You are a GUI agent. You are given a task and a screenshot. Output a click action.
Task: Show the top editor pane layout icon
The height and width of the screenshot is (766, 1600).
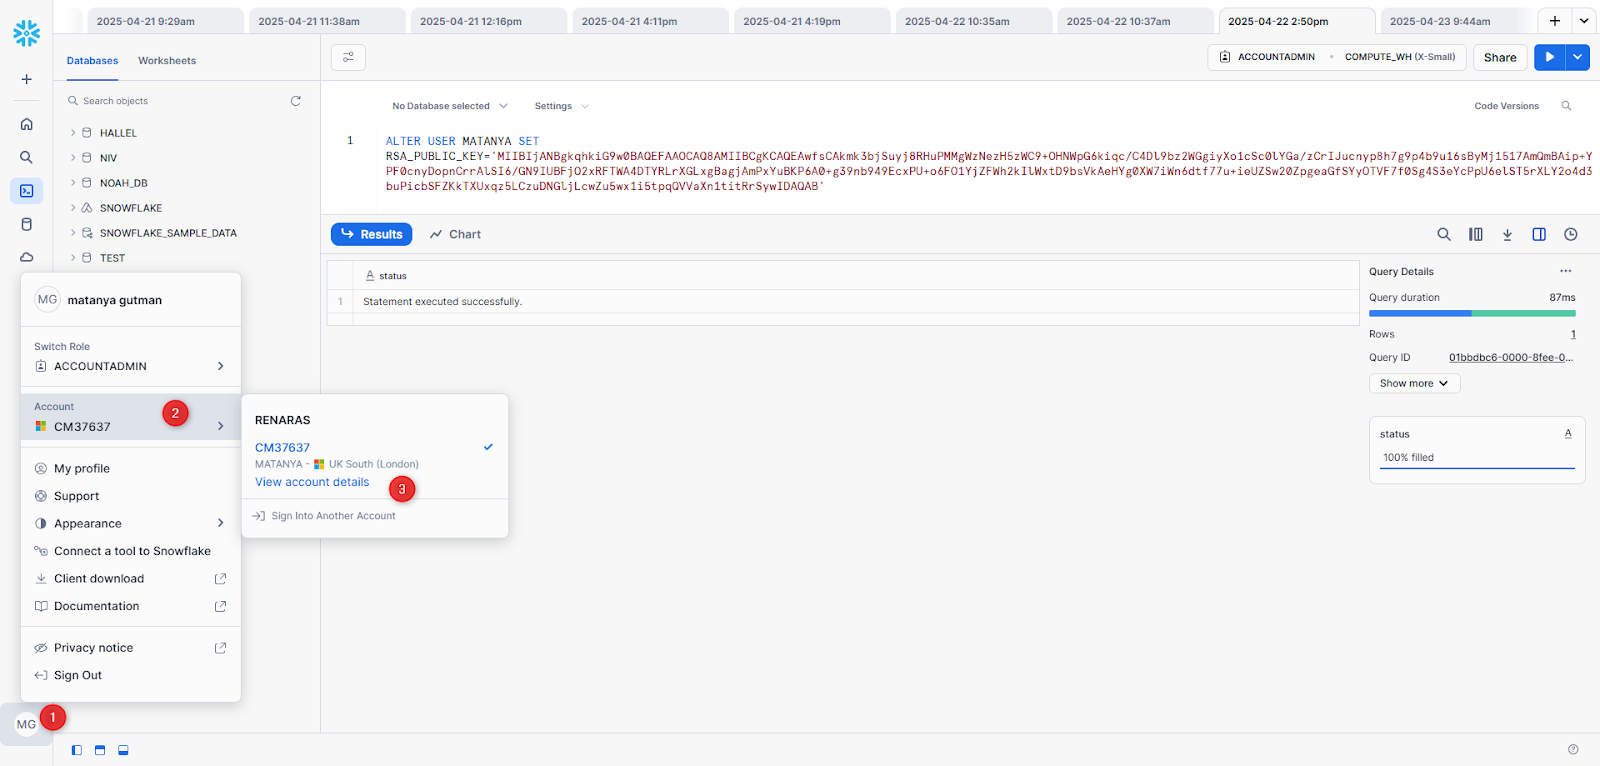tap(100, 750)
